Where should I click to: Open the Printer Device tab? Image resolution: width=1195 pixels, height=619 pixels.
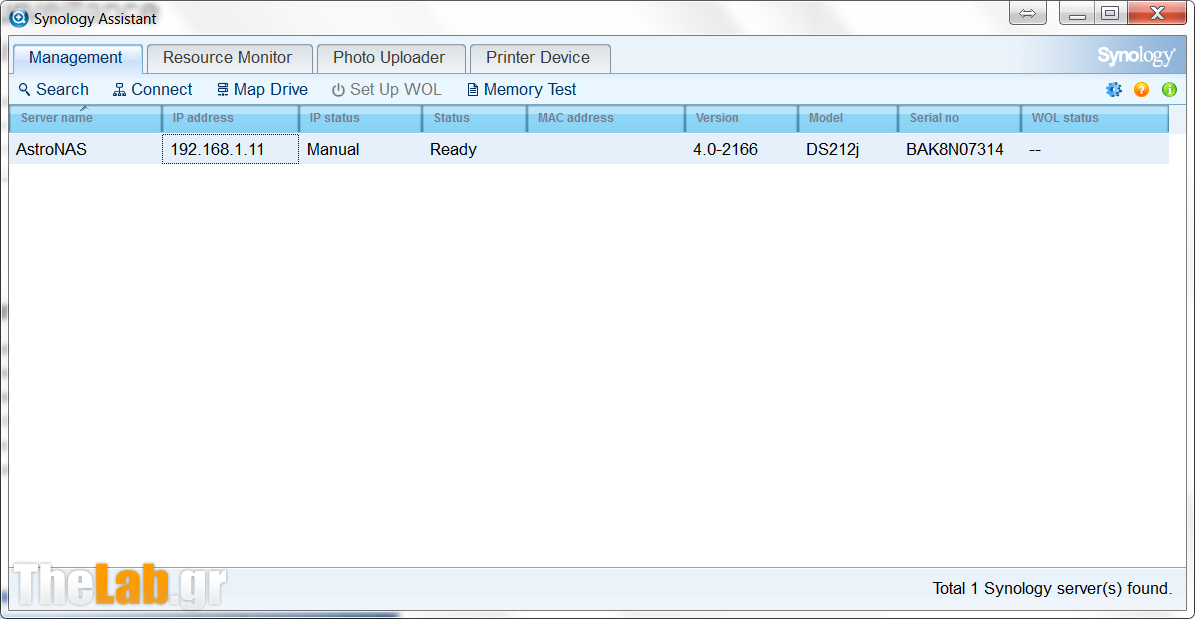pos(538,58)
